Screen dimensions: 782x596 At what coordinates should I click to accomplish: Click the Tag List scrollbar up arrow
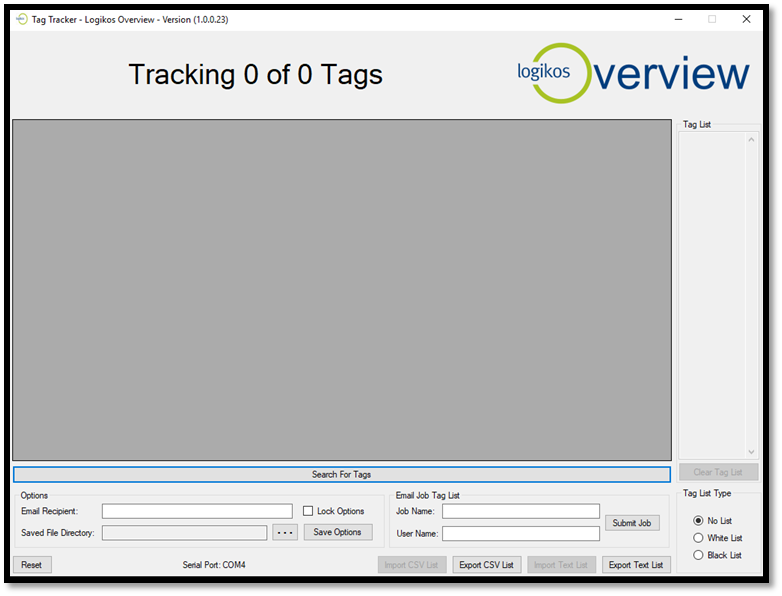[752, 139]
